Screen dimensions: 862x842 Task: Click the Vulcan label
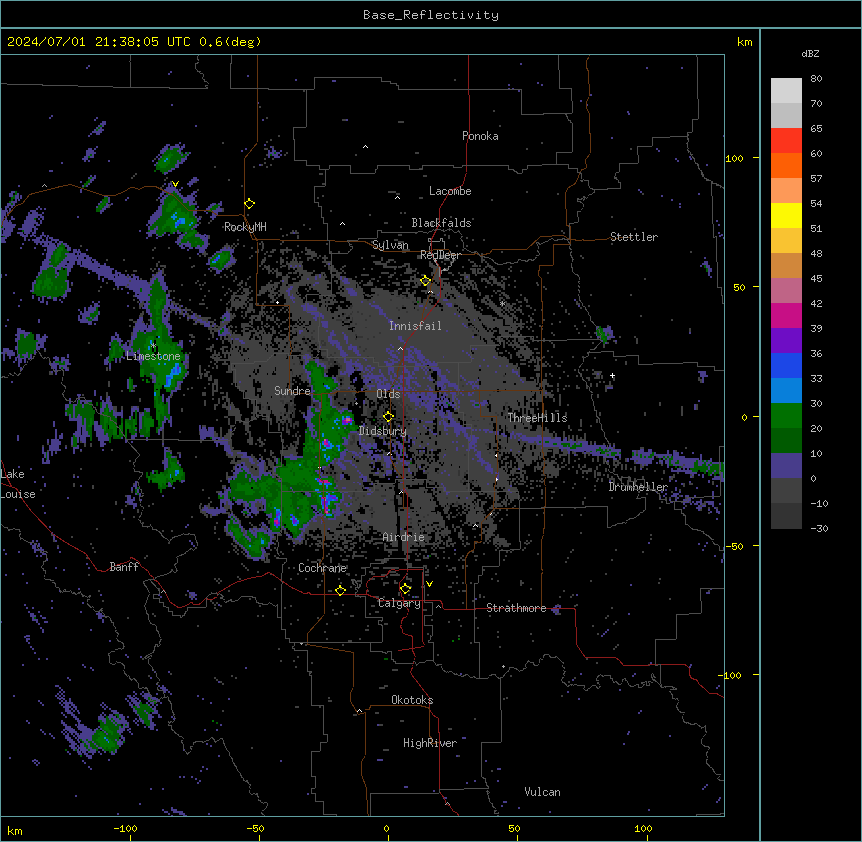(543, 792)
